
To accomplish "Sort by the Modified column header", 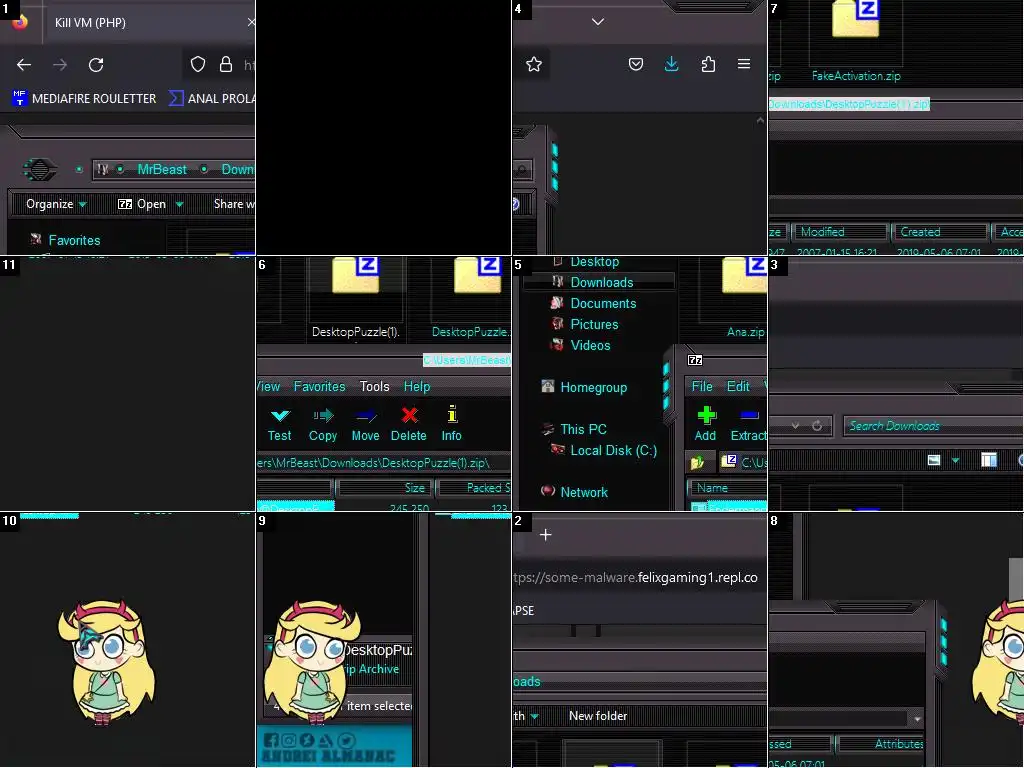I will [x=840, y=232].
